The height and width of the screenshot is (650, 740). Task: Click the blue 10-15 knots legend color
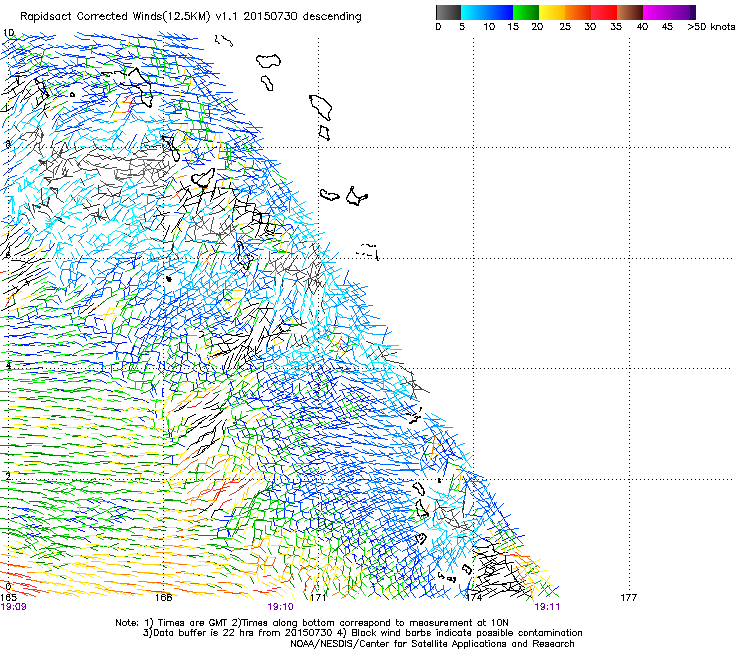pyautogui.click(x=500, y=12)
